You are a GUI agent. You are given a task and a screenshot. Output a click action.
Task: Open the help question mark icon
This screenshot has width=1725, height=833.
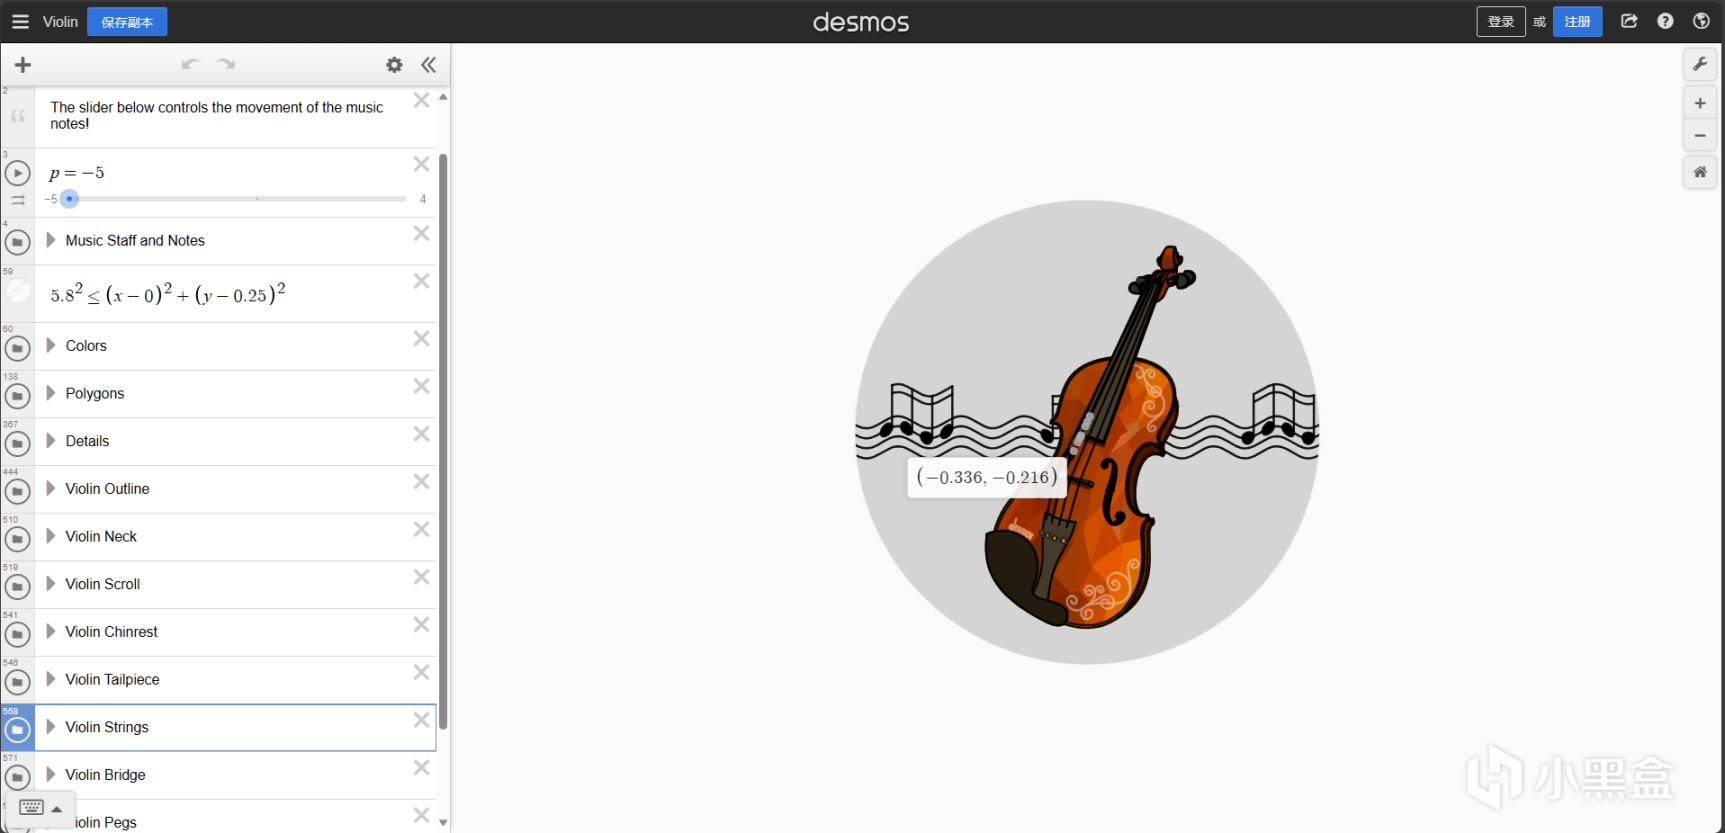coord(1665,21)
